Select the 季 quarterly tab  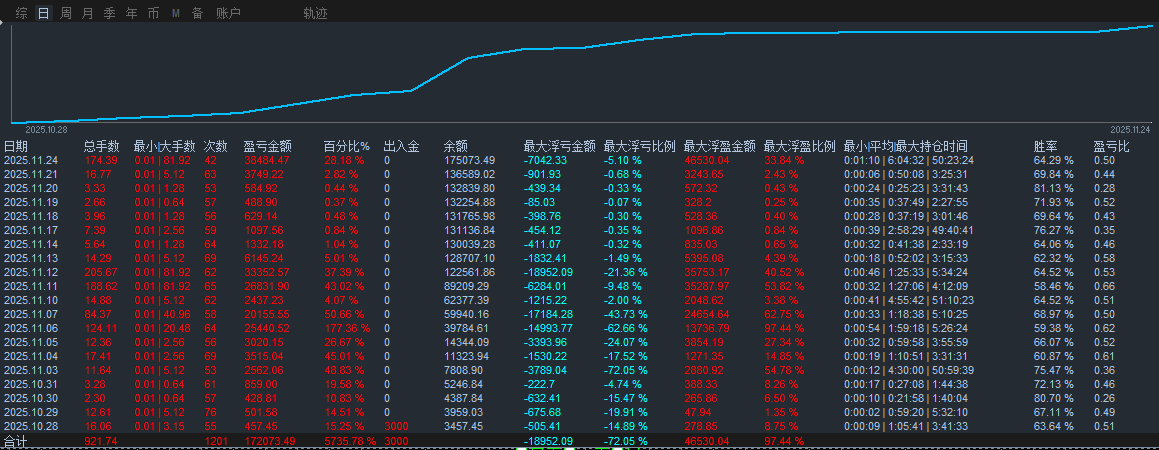click(x=109, y=13)
